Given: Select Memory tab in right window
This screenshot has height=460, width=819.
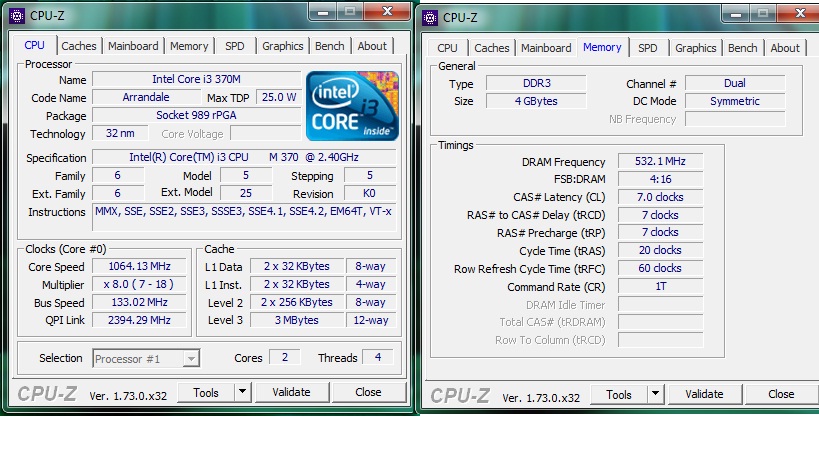Looking at the screenshot, I should tap(602, 47).
